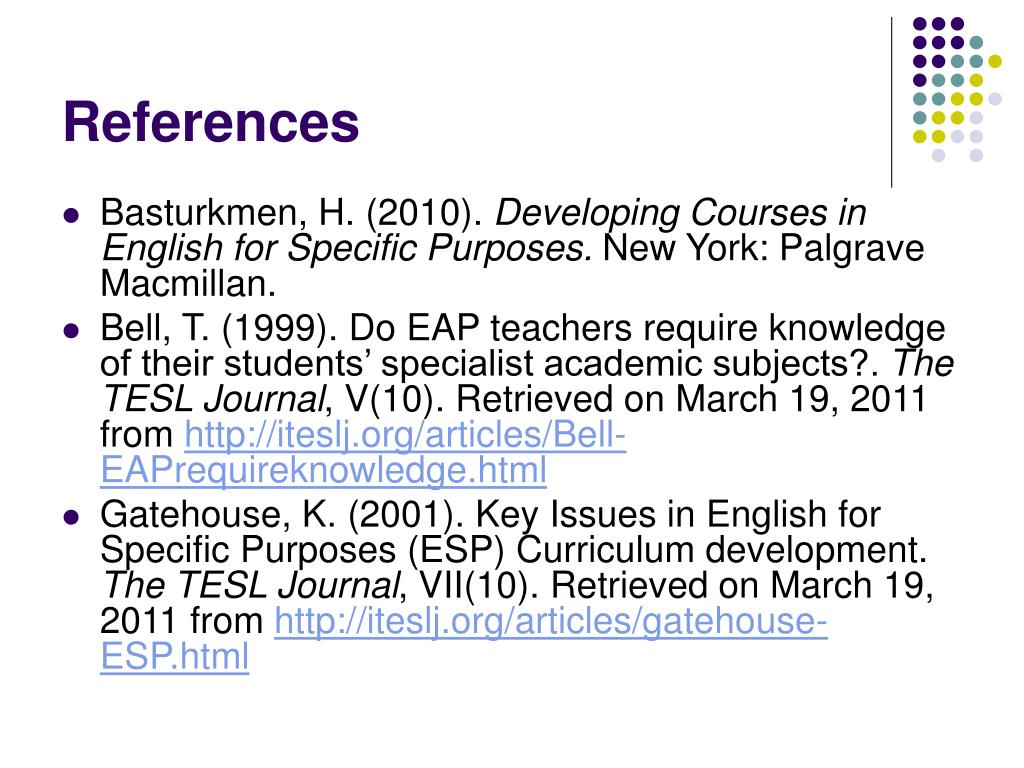
Task: Open the iteslj.org gatehouse article link
Action: tap(551, 621)
